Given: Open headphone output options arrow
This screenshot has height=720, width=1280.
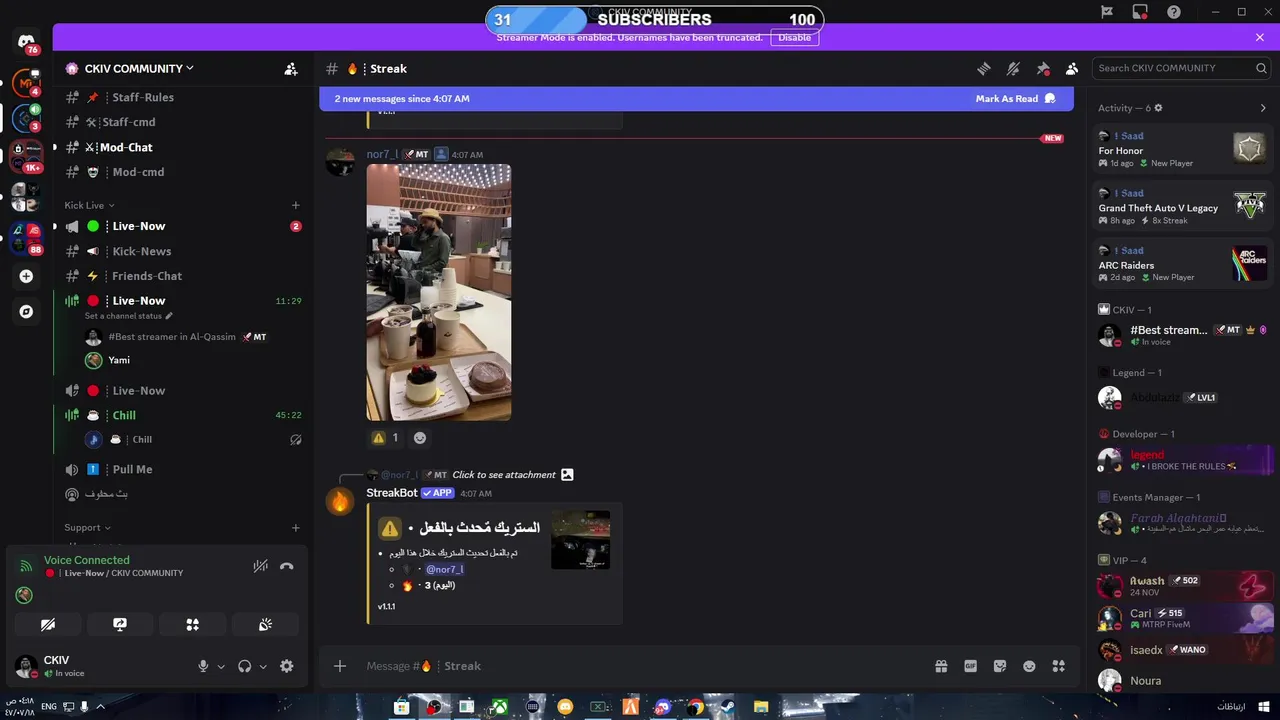Looking at the screenshot, I should pyautogui.click(x=263, y=667).
